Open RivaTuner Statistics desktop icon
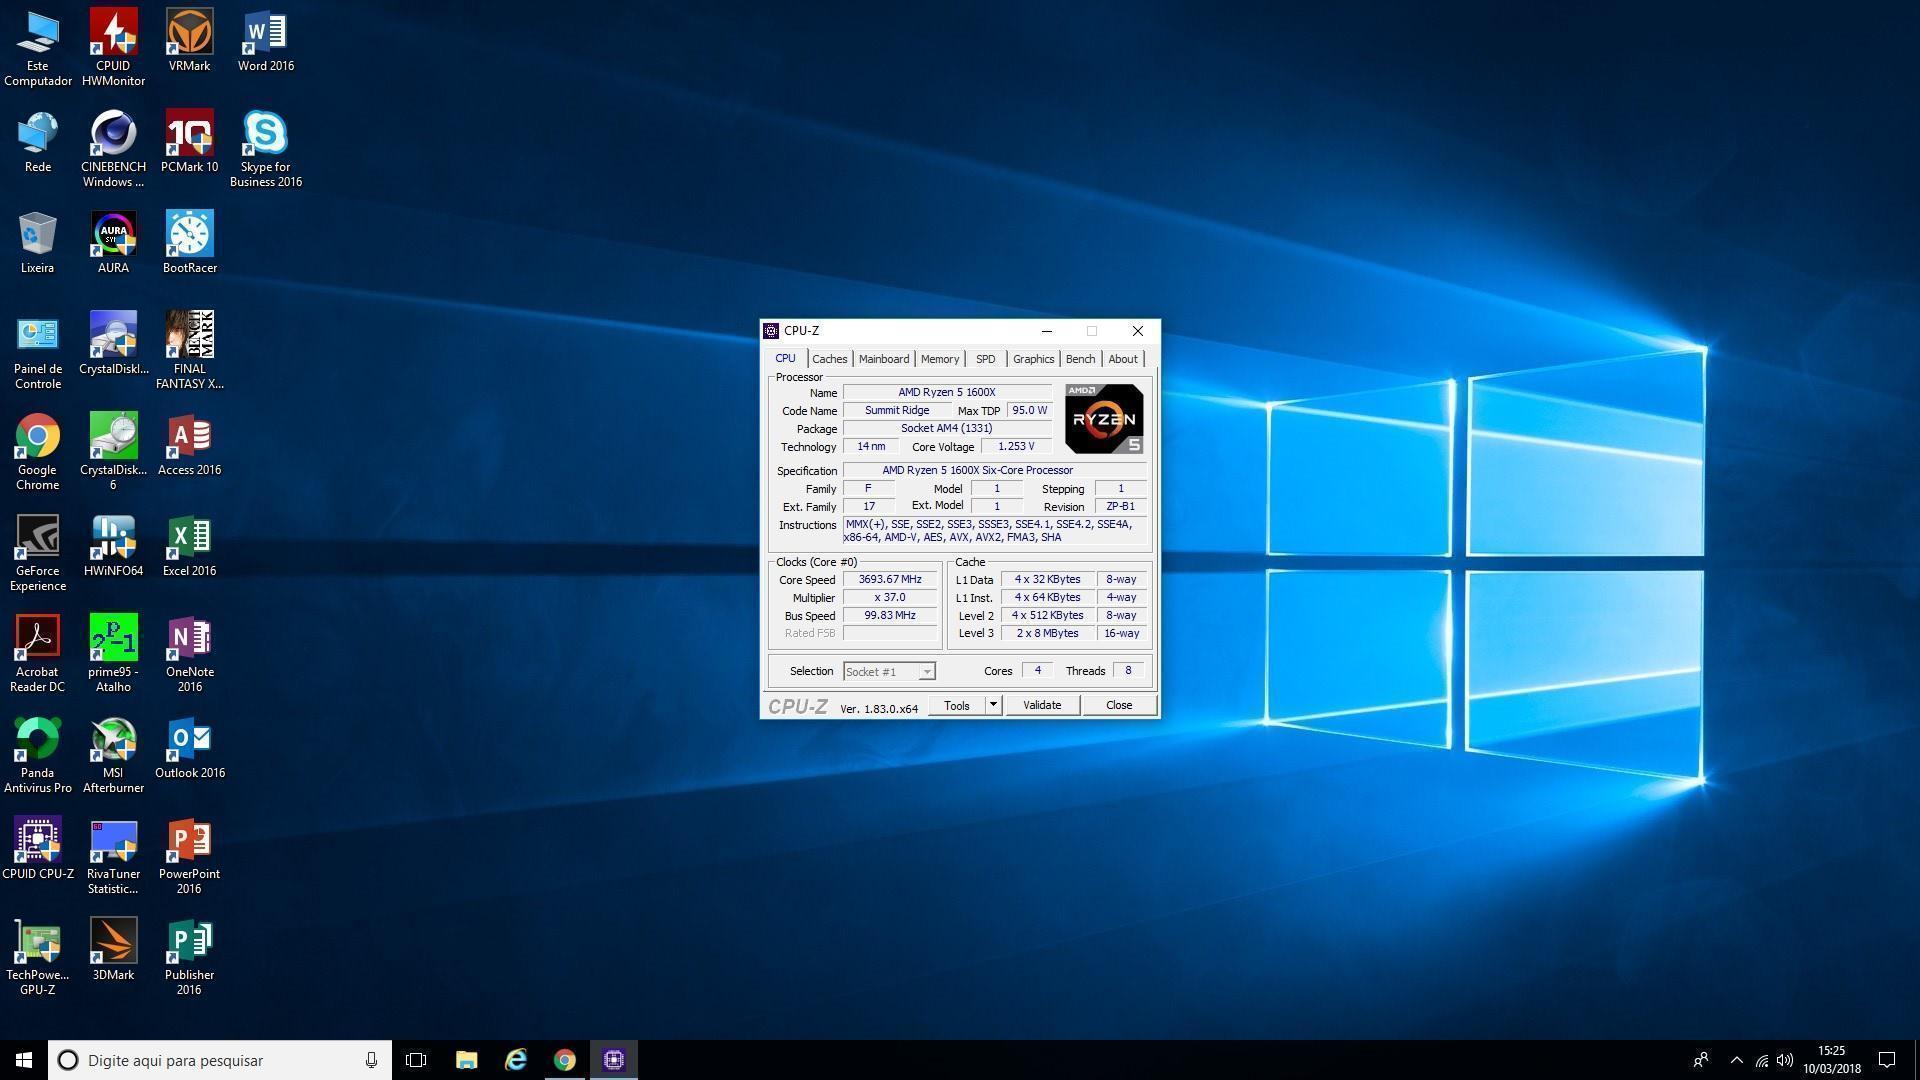The height and width of the screenshot is (1080, 1920). click(113, 855)
